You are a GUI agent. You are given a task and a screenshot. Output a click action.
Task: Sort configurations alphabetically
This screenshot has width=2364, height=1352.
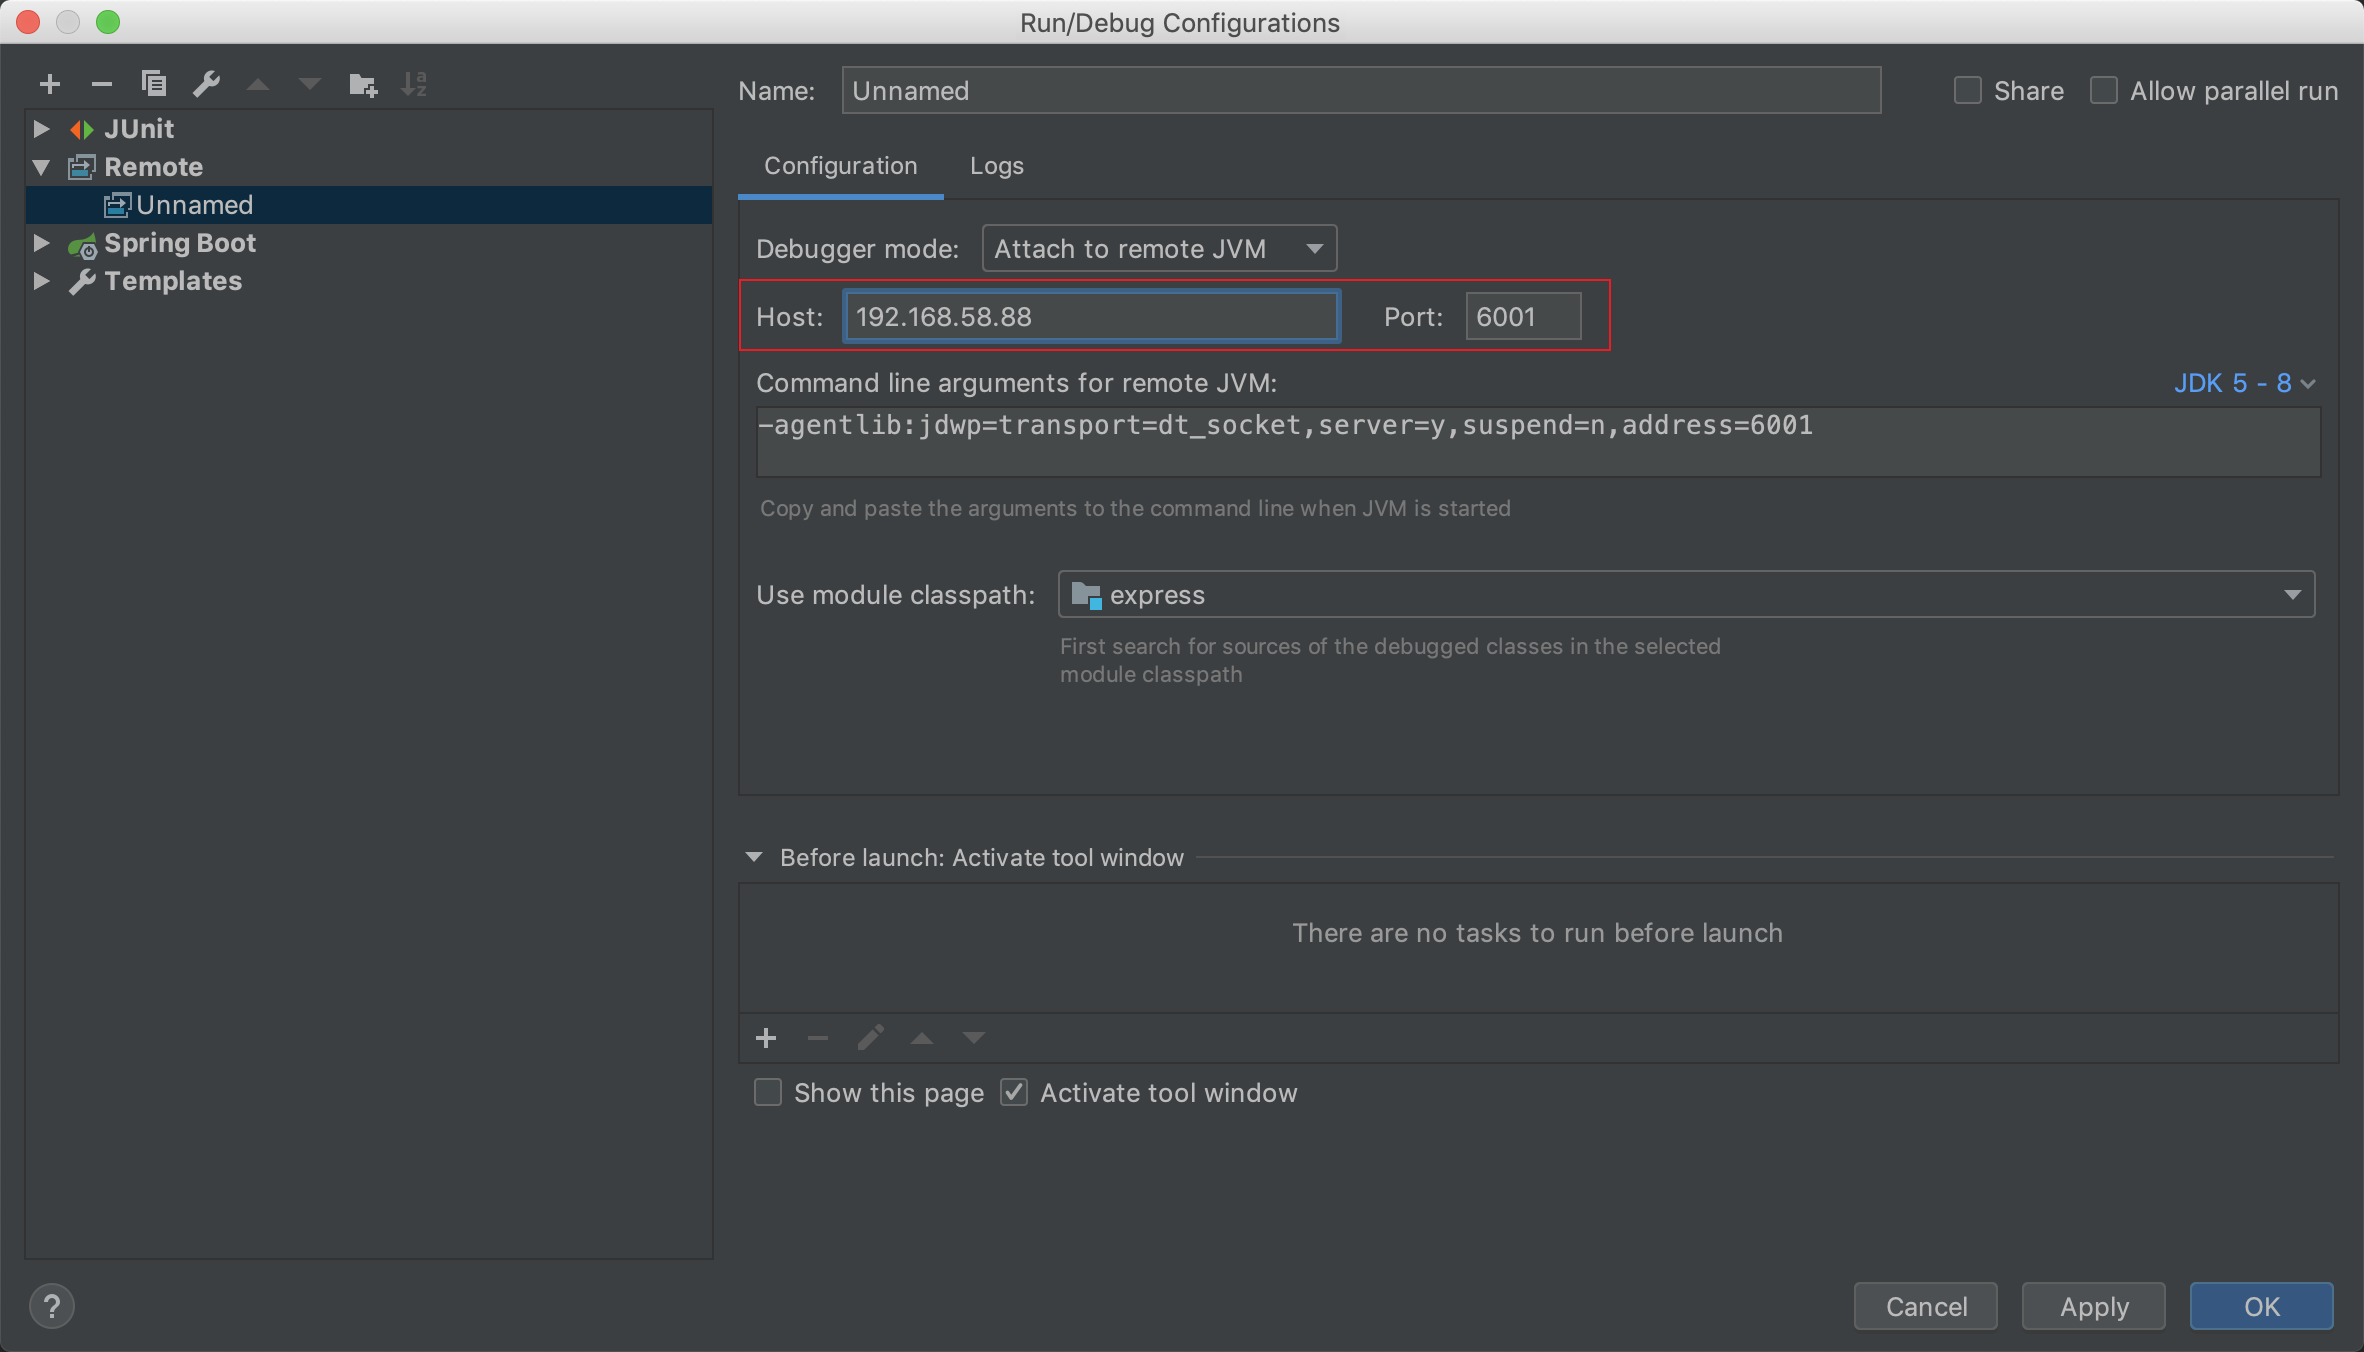413,85
